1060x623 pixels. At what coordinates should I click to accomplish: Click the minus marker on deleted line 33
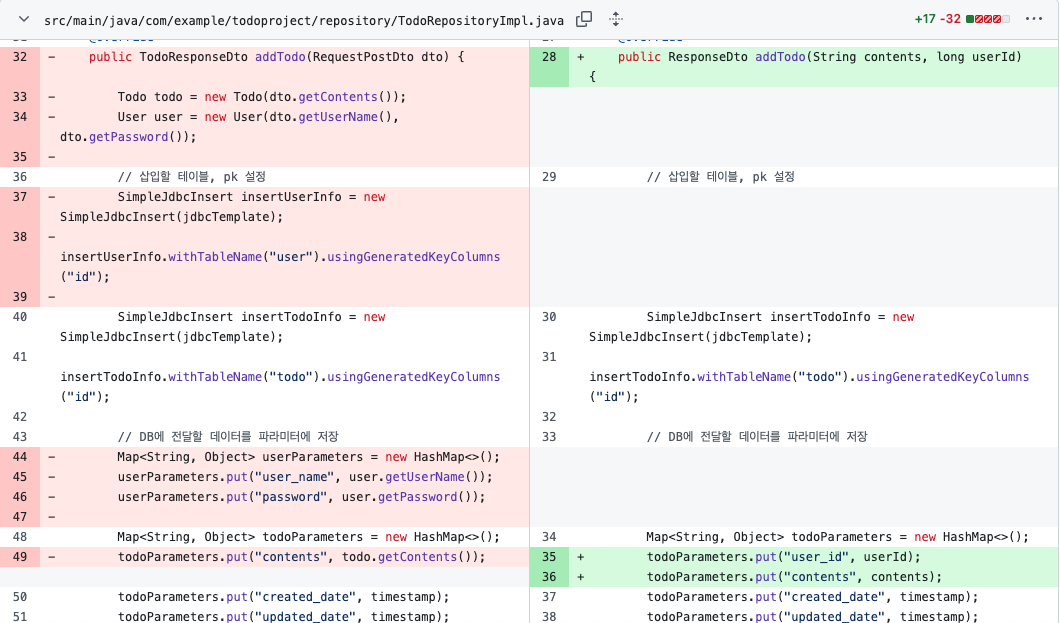tap(50, 96)
